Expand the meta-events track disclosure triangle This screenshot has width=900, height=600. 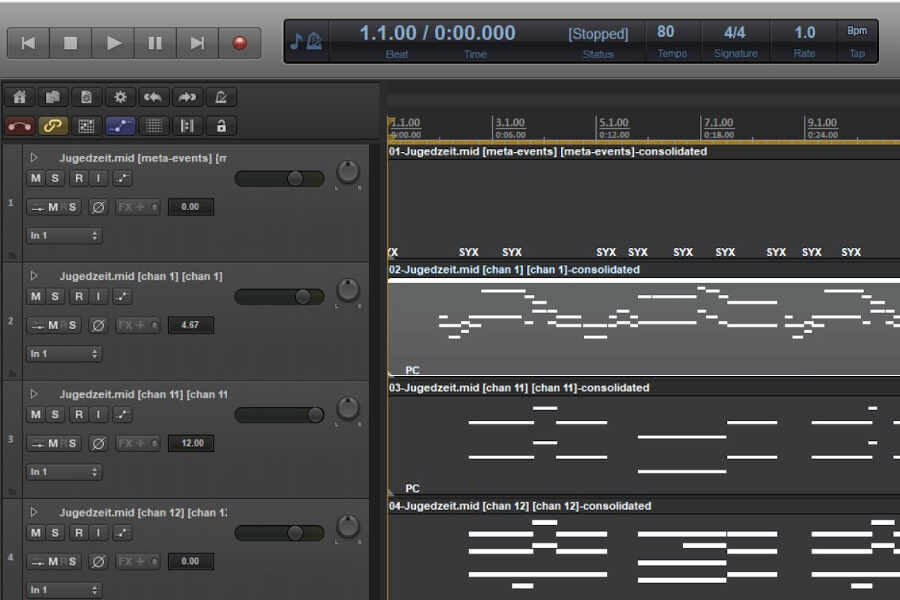point(34,157)
